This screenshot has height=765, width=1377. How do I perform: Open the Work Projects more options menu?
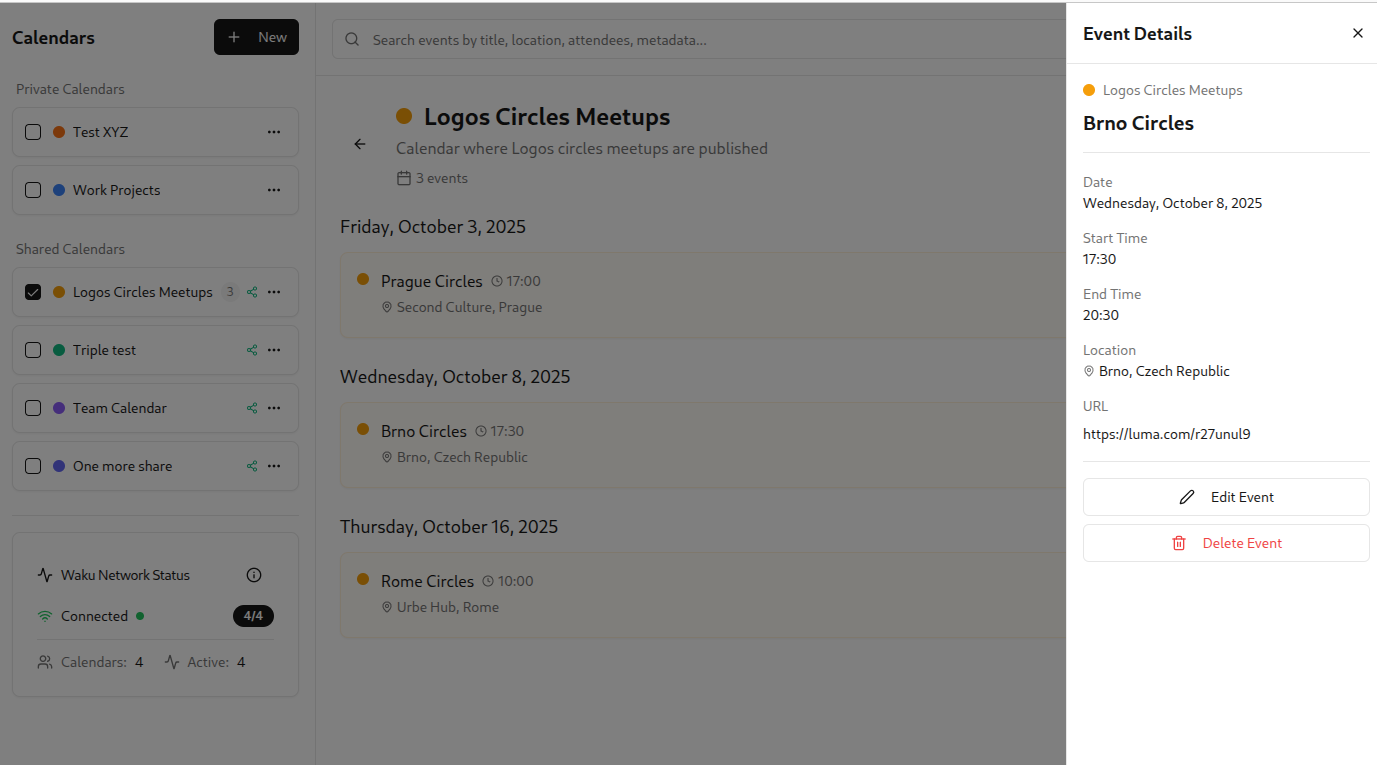tap(274, 190)
